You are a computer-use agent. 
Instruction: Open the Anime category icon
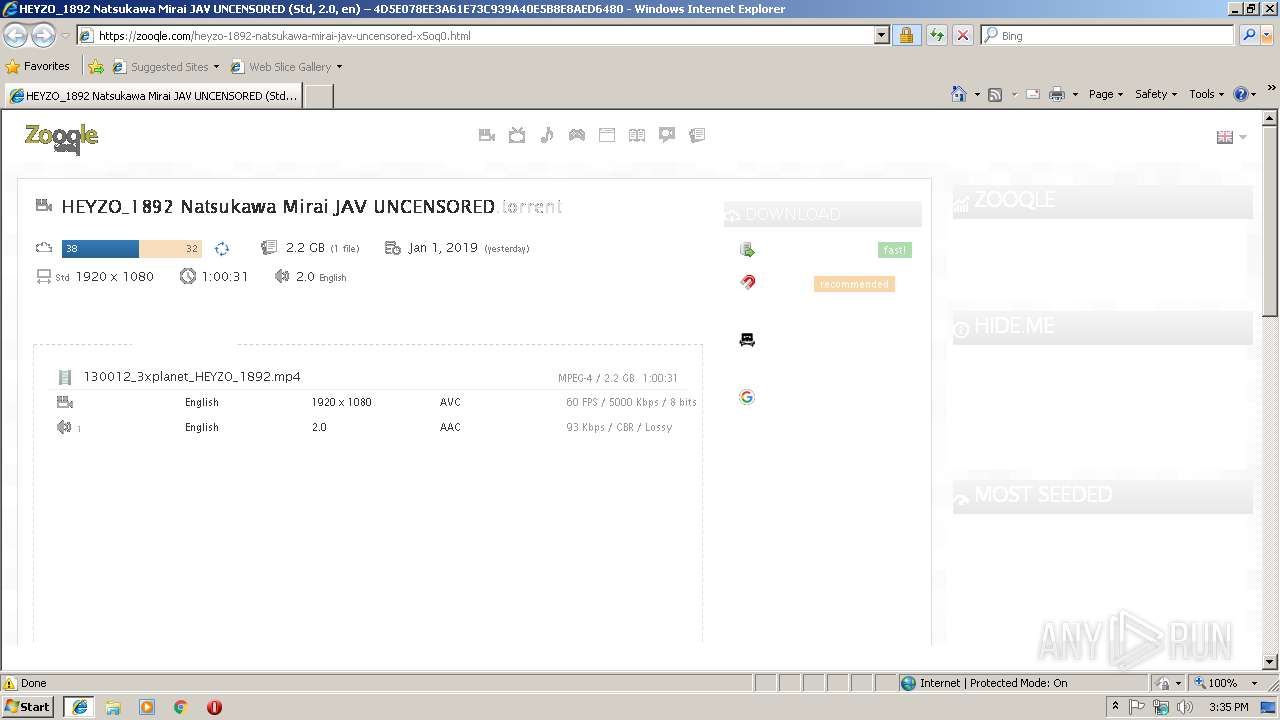click(x=667, y=135)
